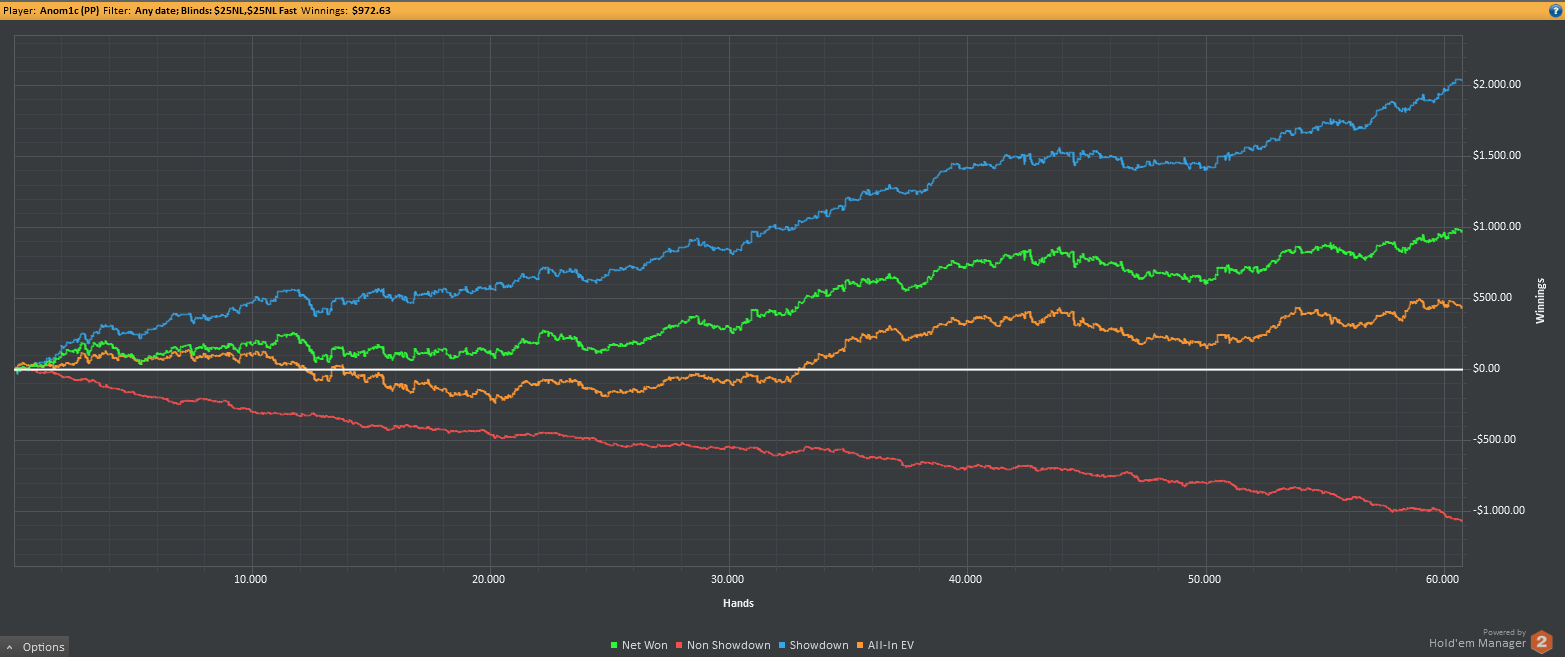This screenshot has height=657, width=1565.
Task: Click the 40.000 hands axis label
Action: [x=966, y=579]
